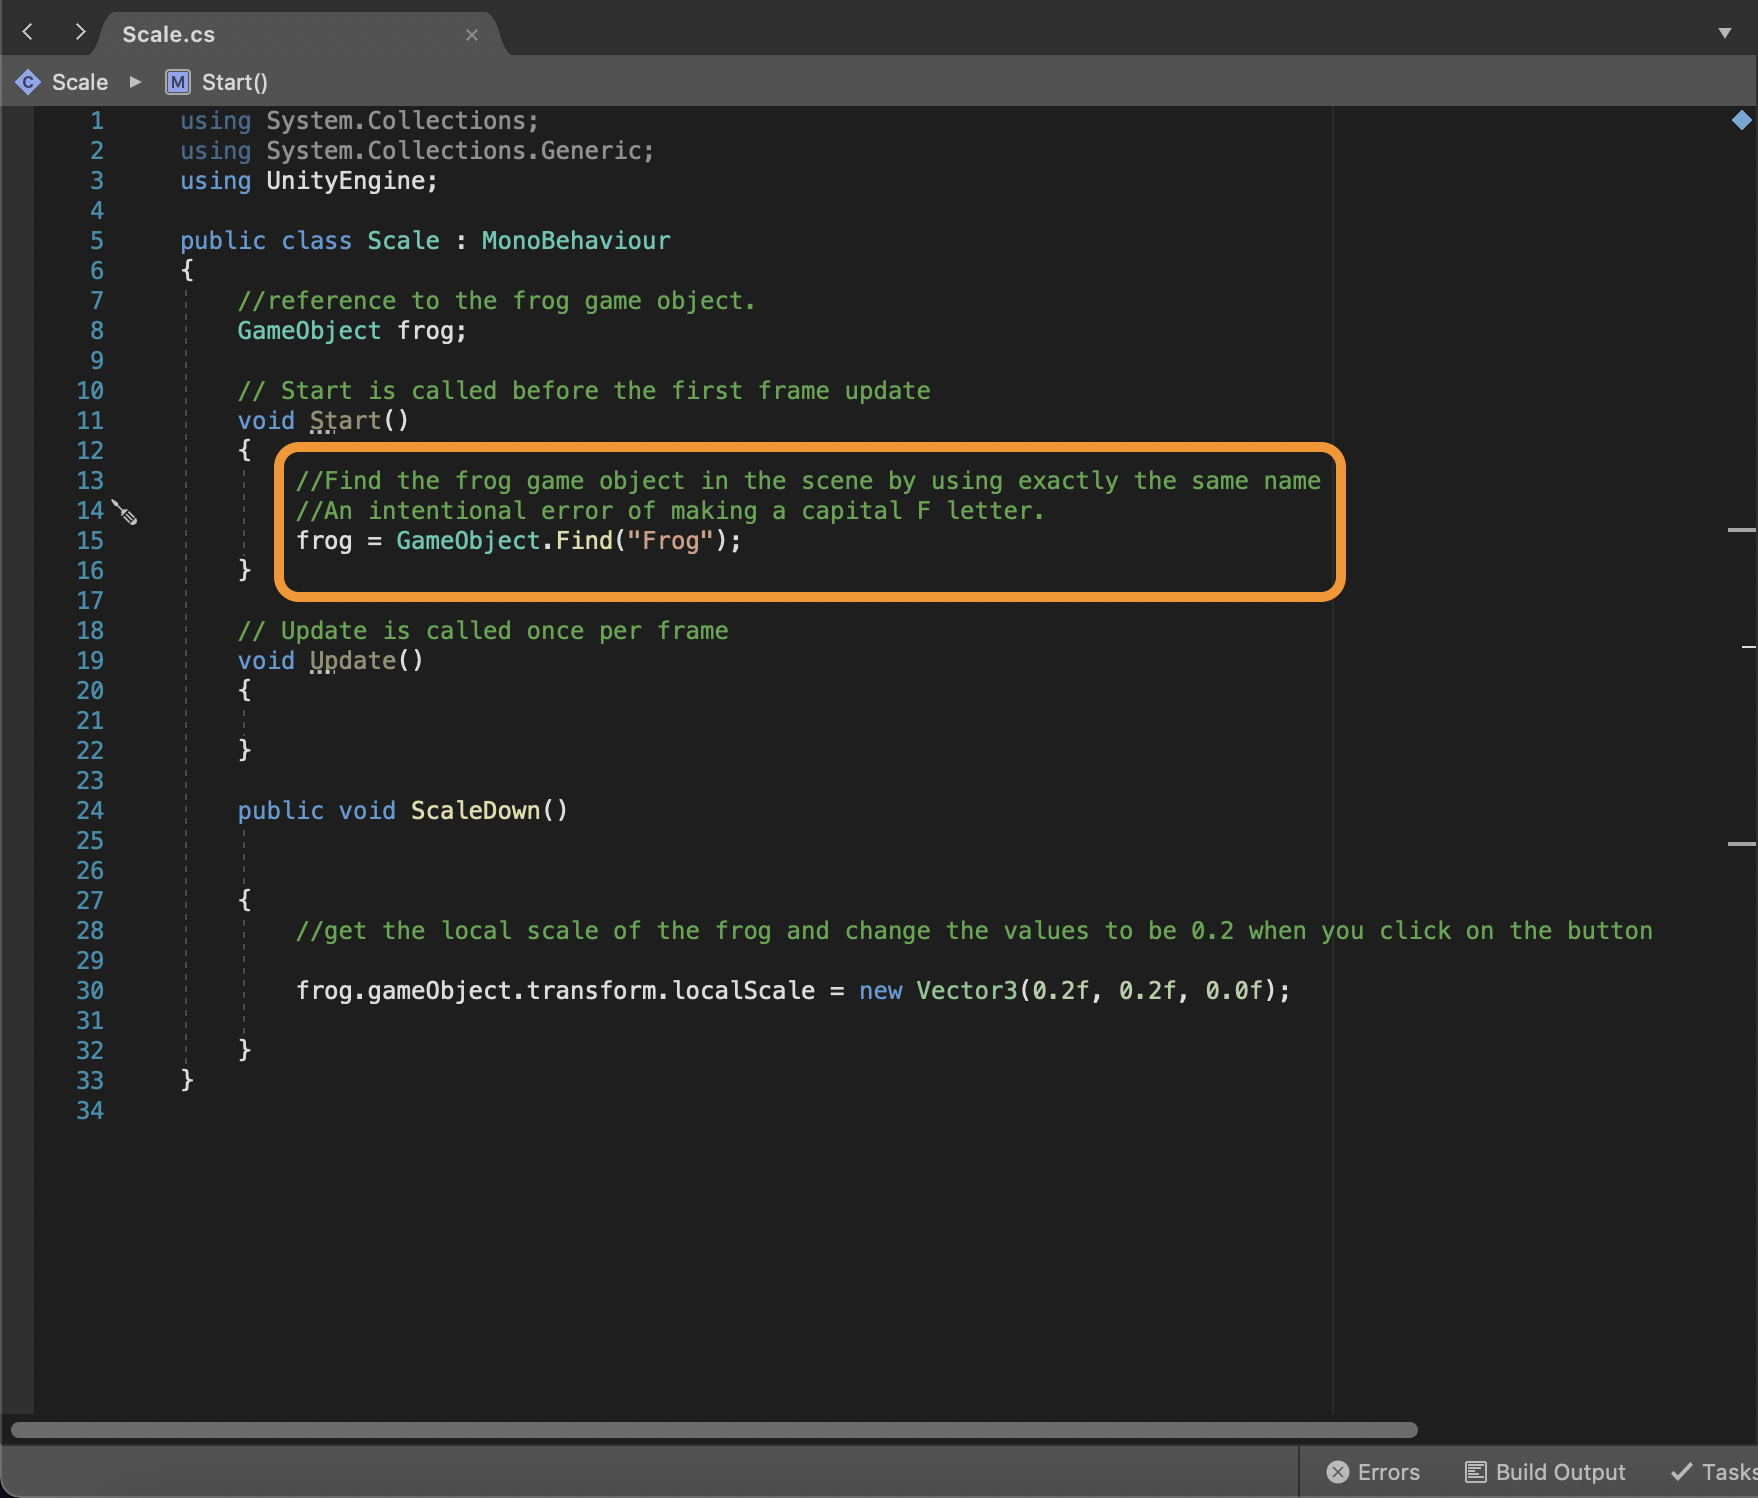Show the Build Output pad
This screenshot has width=1758, height=1498.
pos(1545,1472)
